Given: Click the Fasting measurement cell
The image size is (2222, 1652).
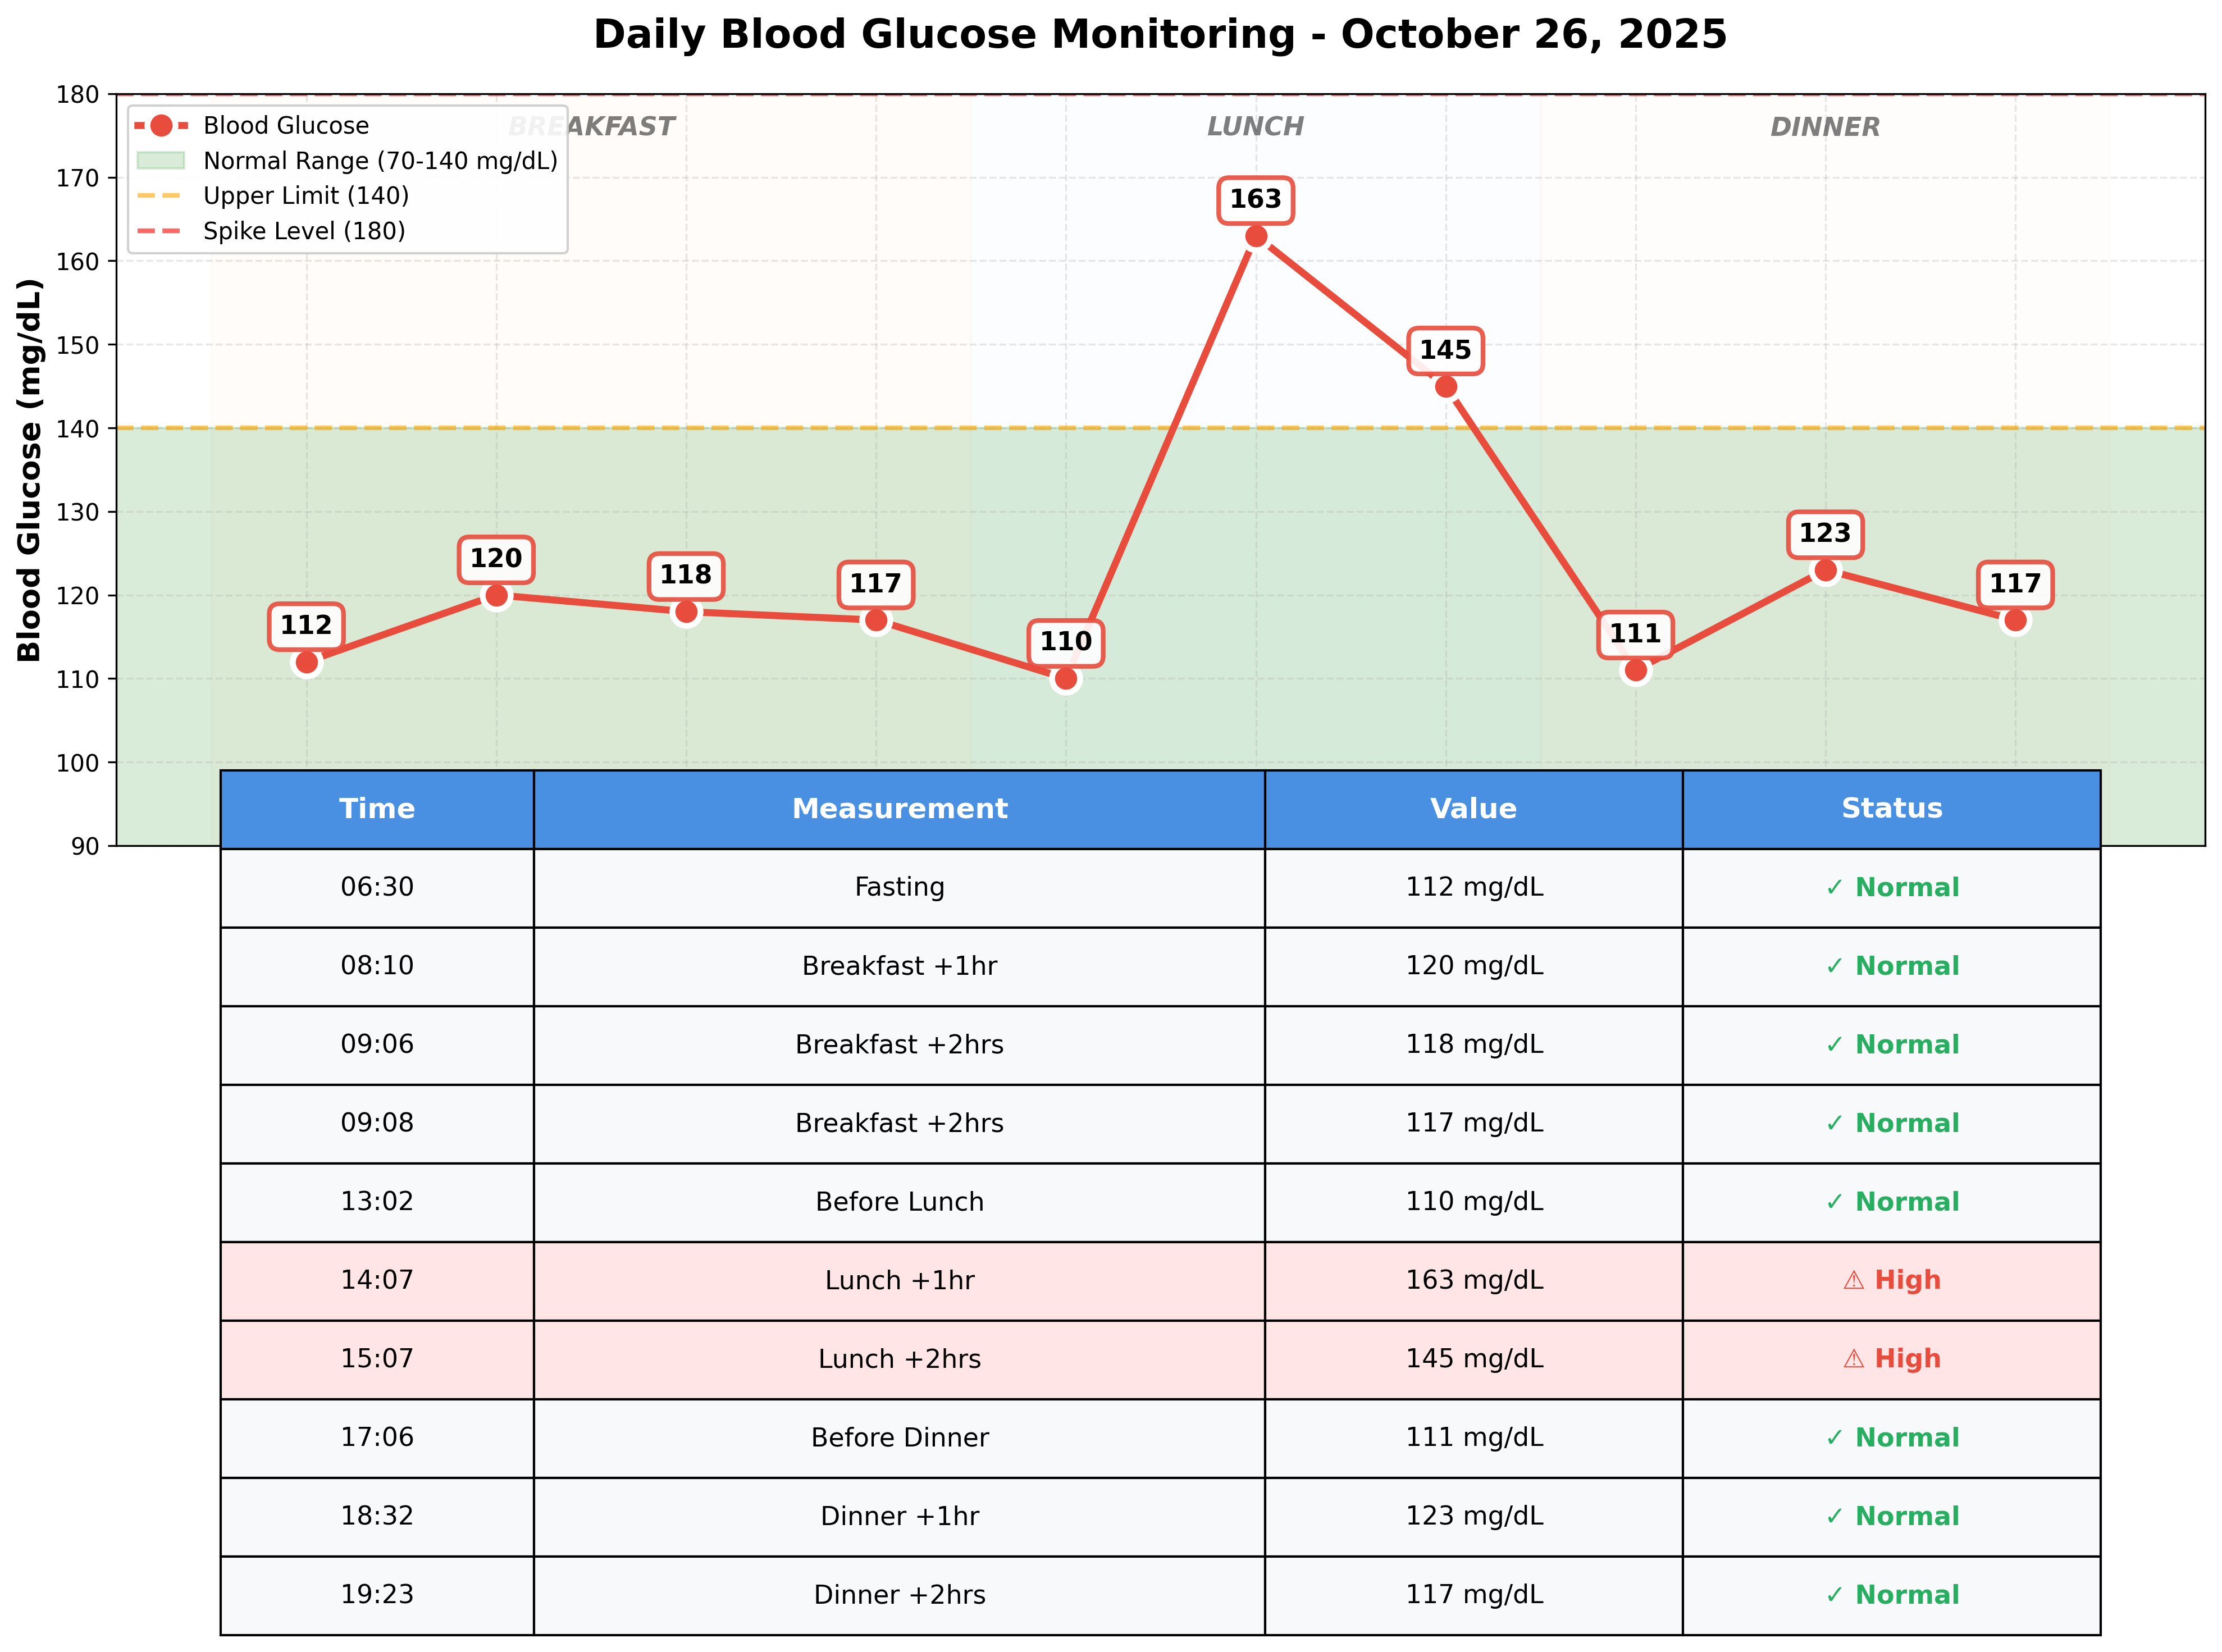Looking at the screenshot, I should [899, 888].
